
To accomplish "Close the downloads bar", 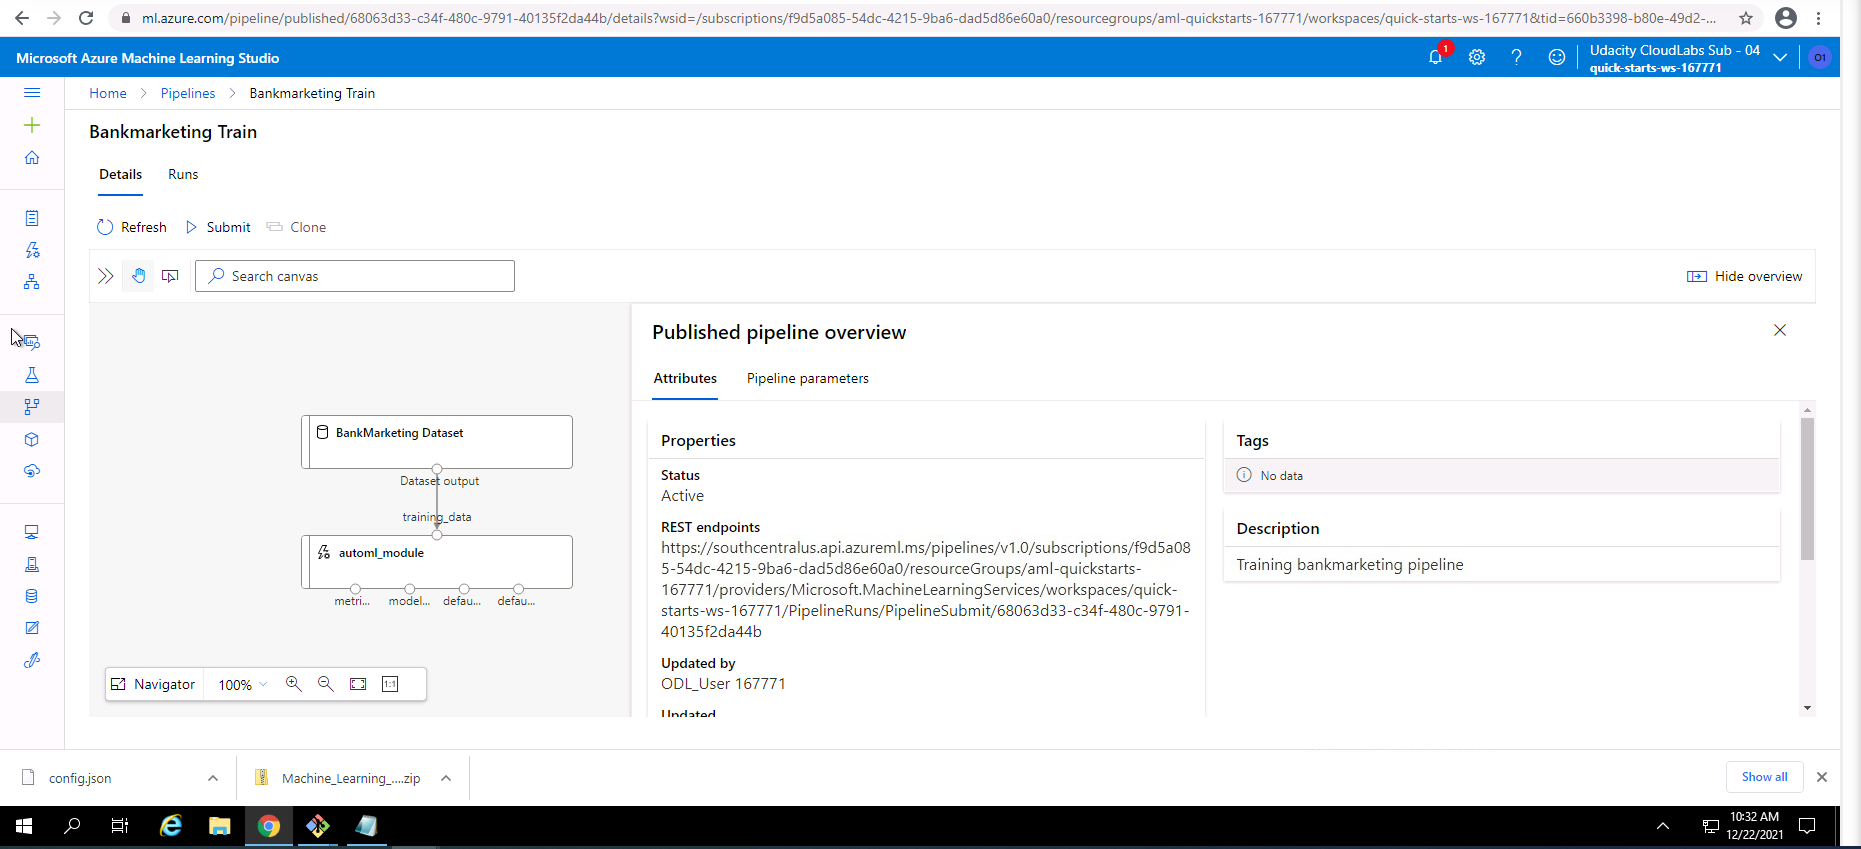I will point(1822,777).
